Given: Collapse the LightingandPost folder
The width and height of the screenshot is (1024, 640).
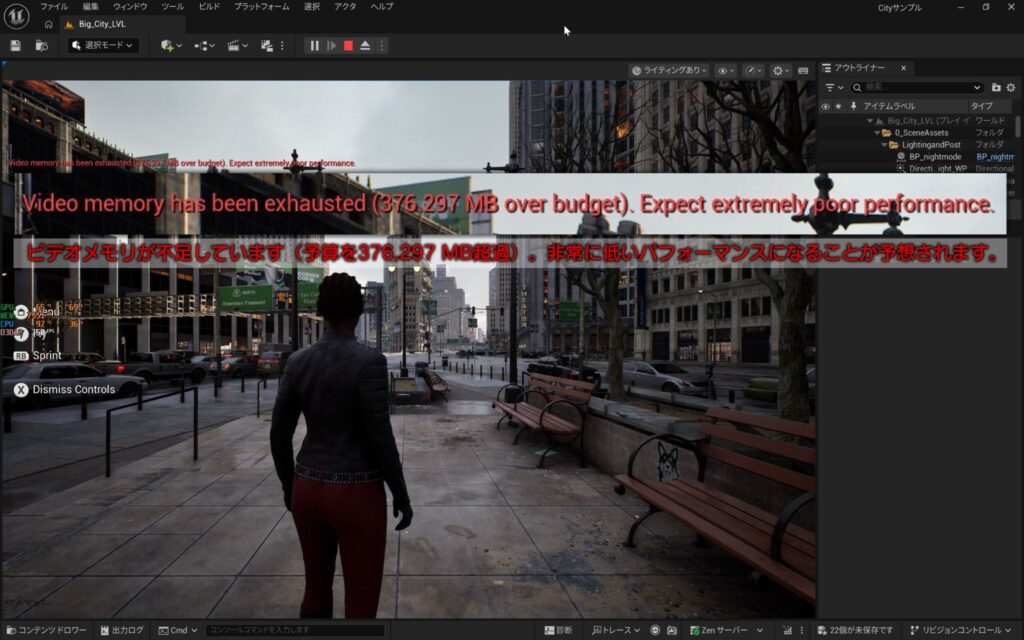Looking at the screenshot, I should pyautogui.click(x=884, y=145).
